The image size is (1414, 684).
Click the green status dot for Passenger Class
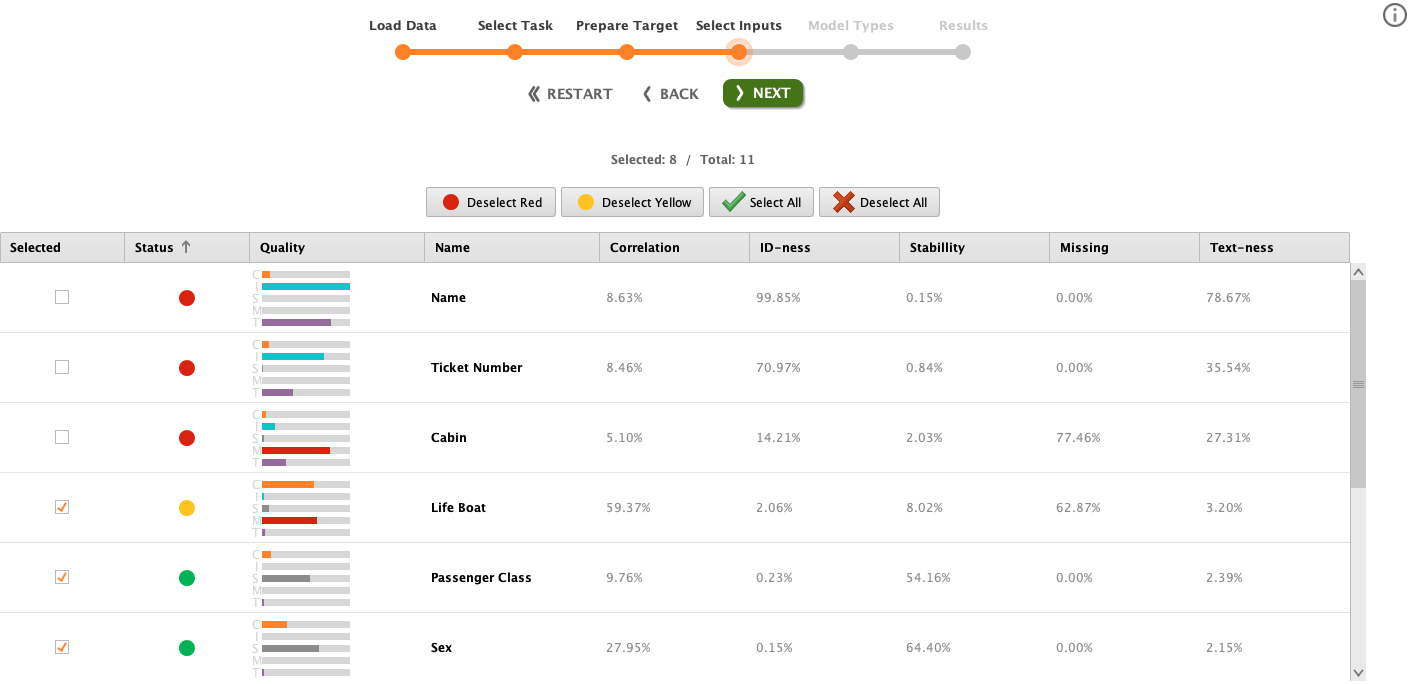(186, 577)
